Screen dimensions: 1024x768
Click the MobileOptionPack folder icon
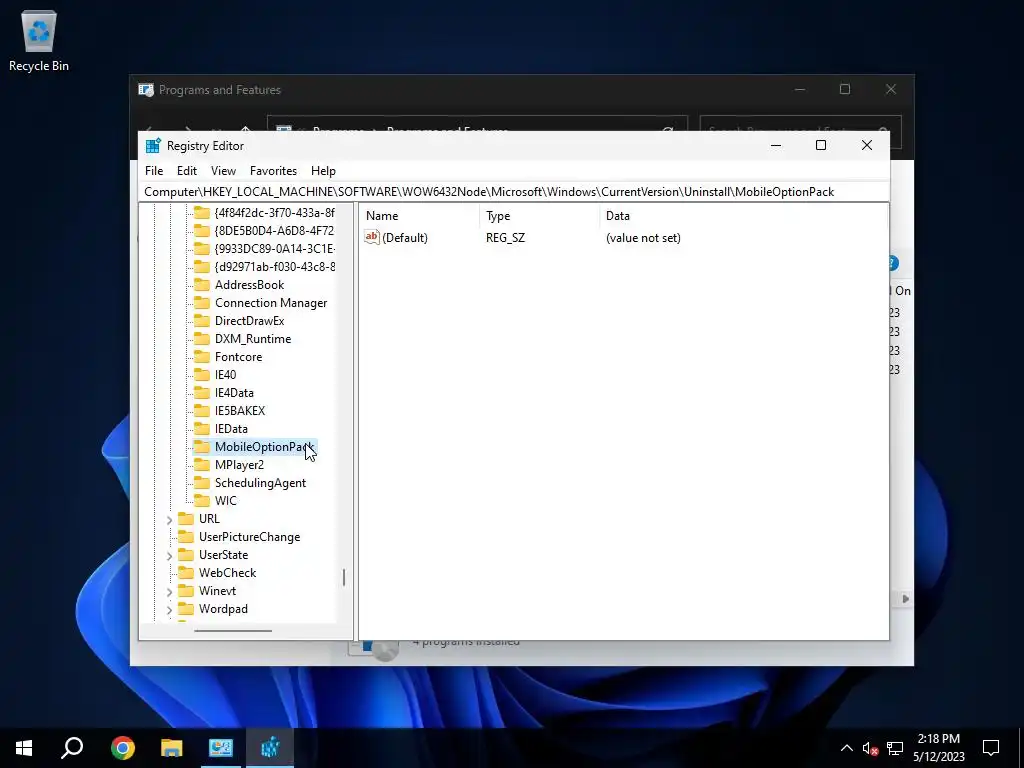coord(202,447)
